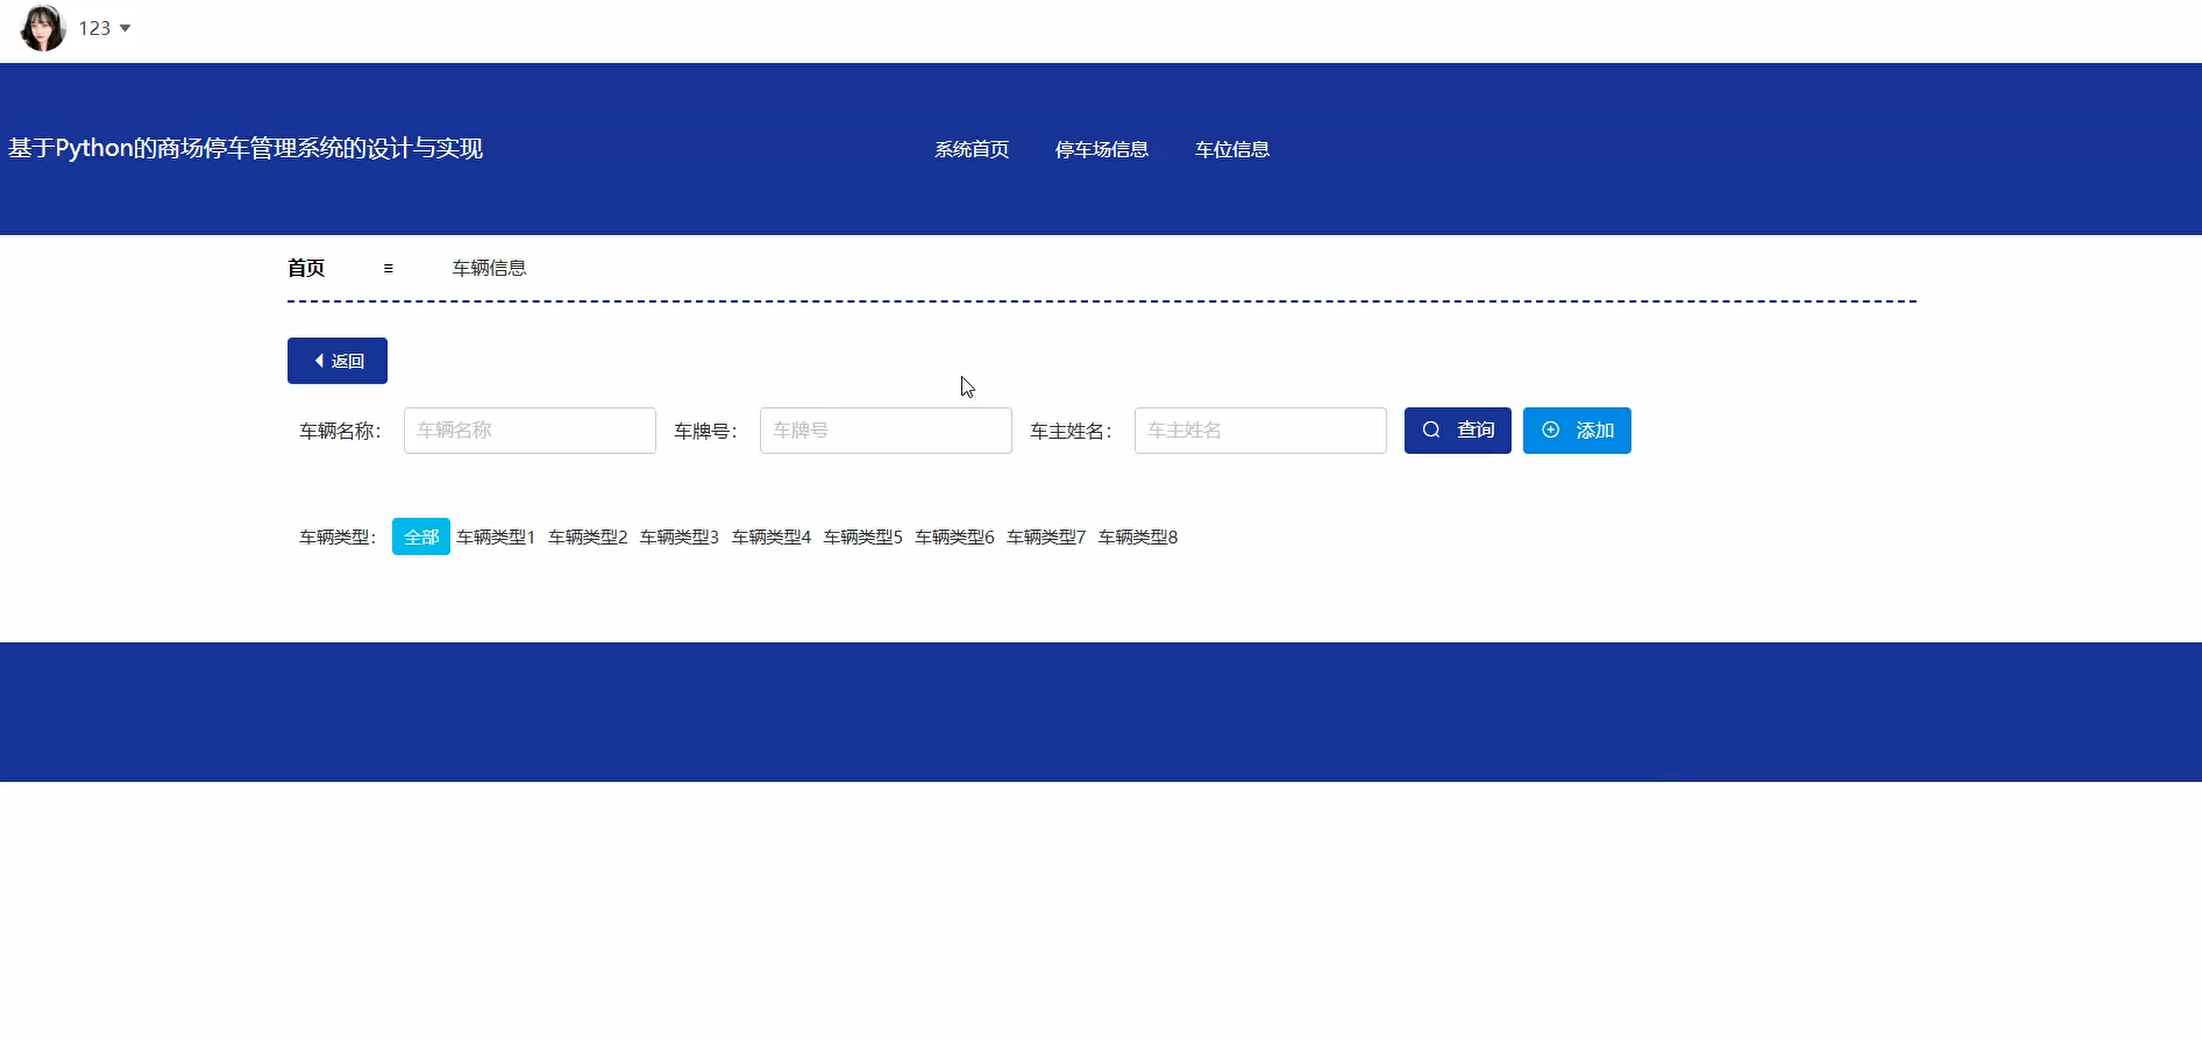Click the 车辆类型: label
This screenshot has height=1039, width=2202.
coord(337,537)
